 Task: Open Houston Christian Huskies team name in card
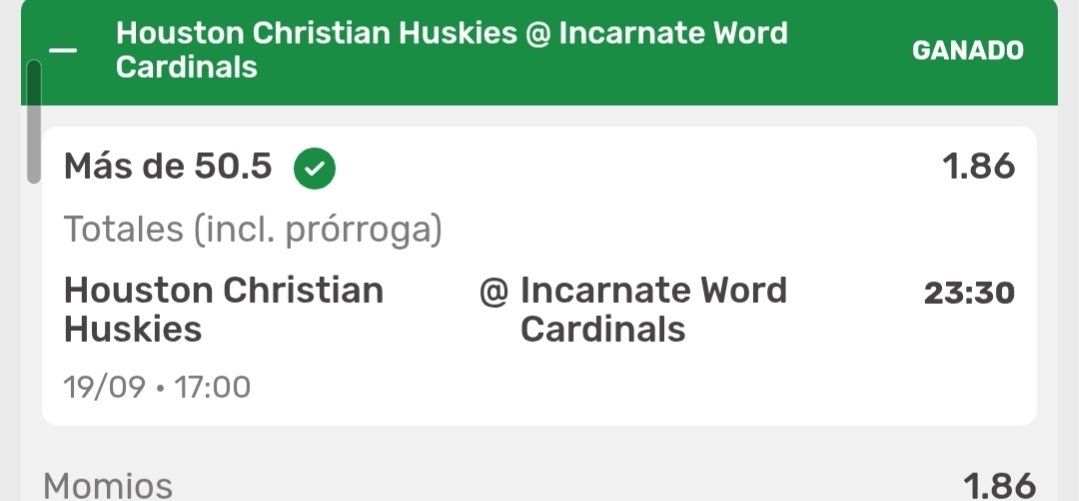(224, 310)
